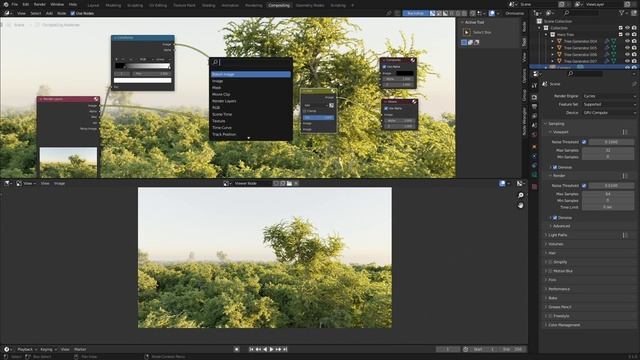The width and height of the screenshot is (640, 360).
Task: Click the Fac value slider on the Mix node
Action: coord(319,118)
